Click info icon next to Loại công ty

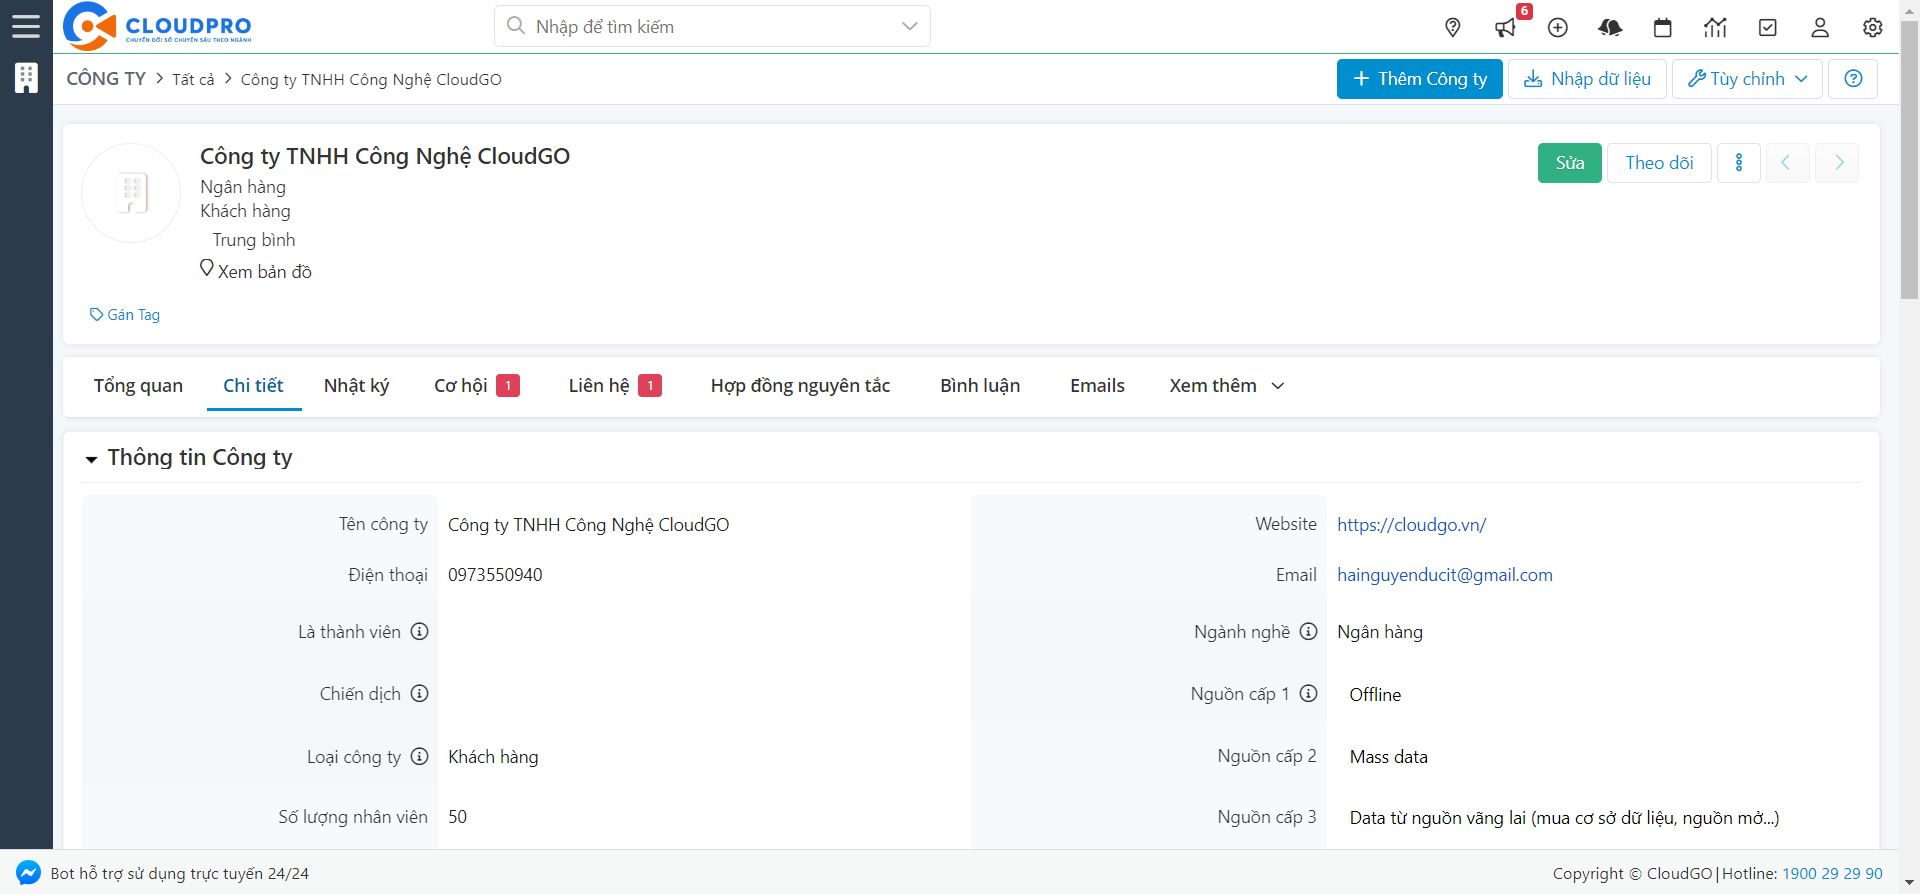[420, 757]
